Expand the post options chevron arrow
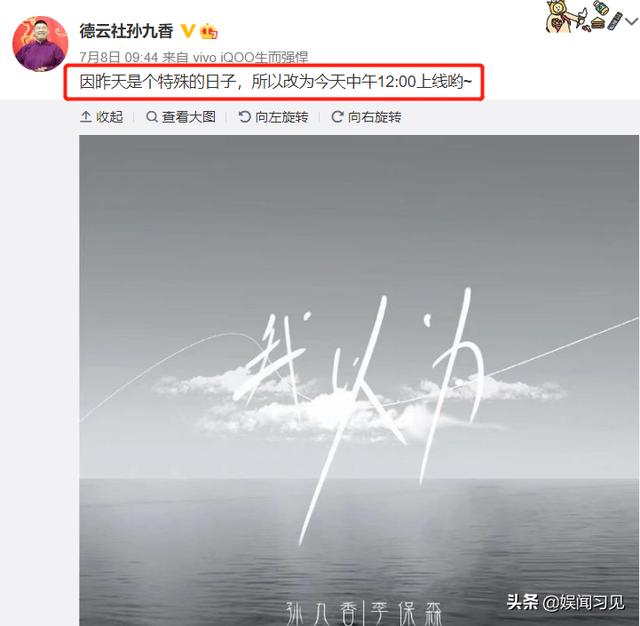The height and width of the screenshot is (626, 640). pos(632,21)
